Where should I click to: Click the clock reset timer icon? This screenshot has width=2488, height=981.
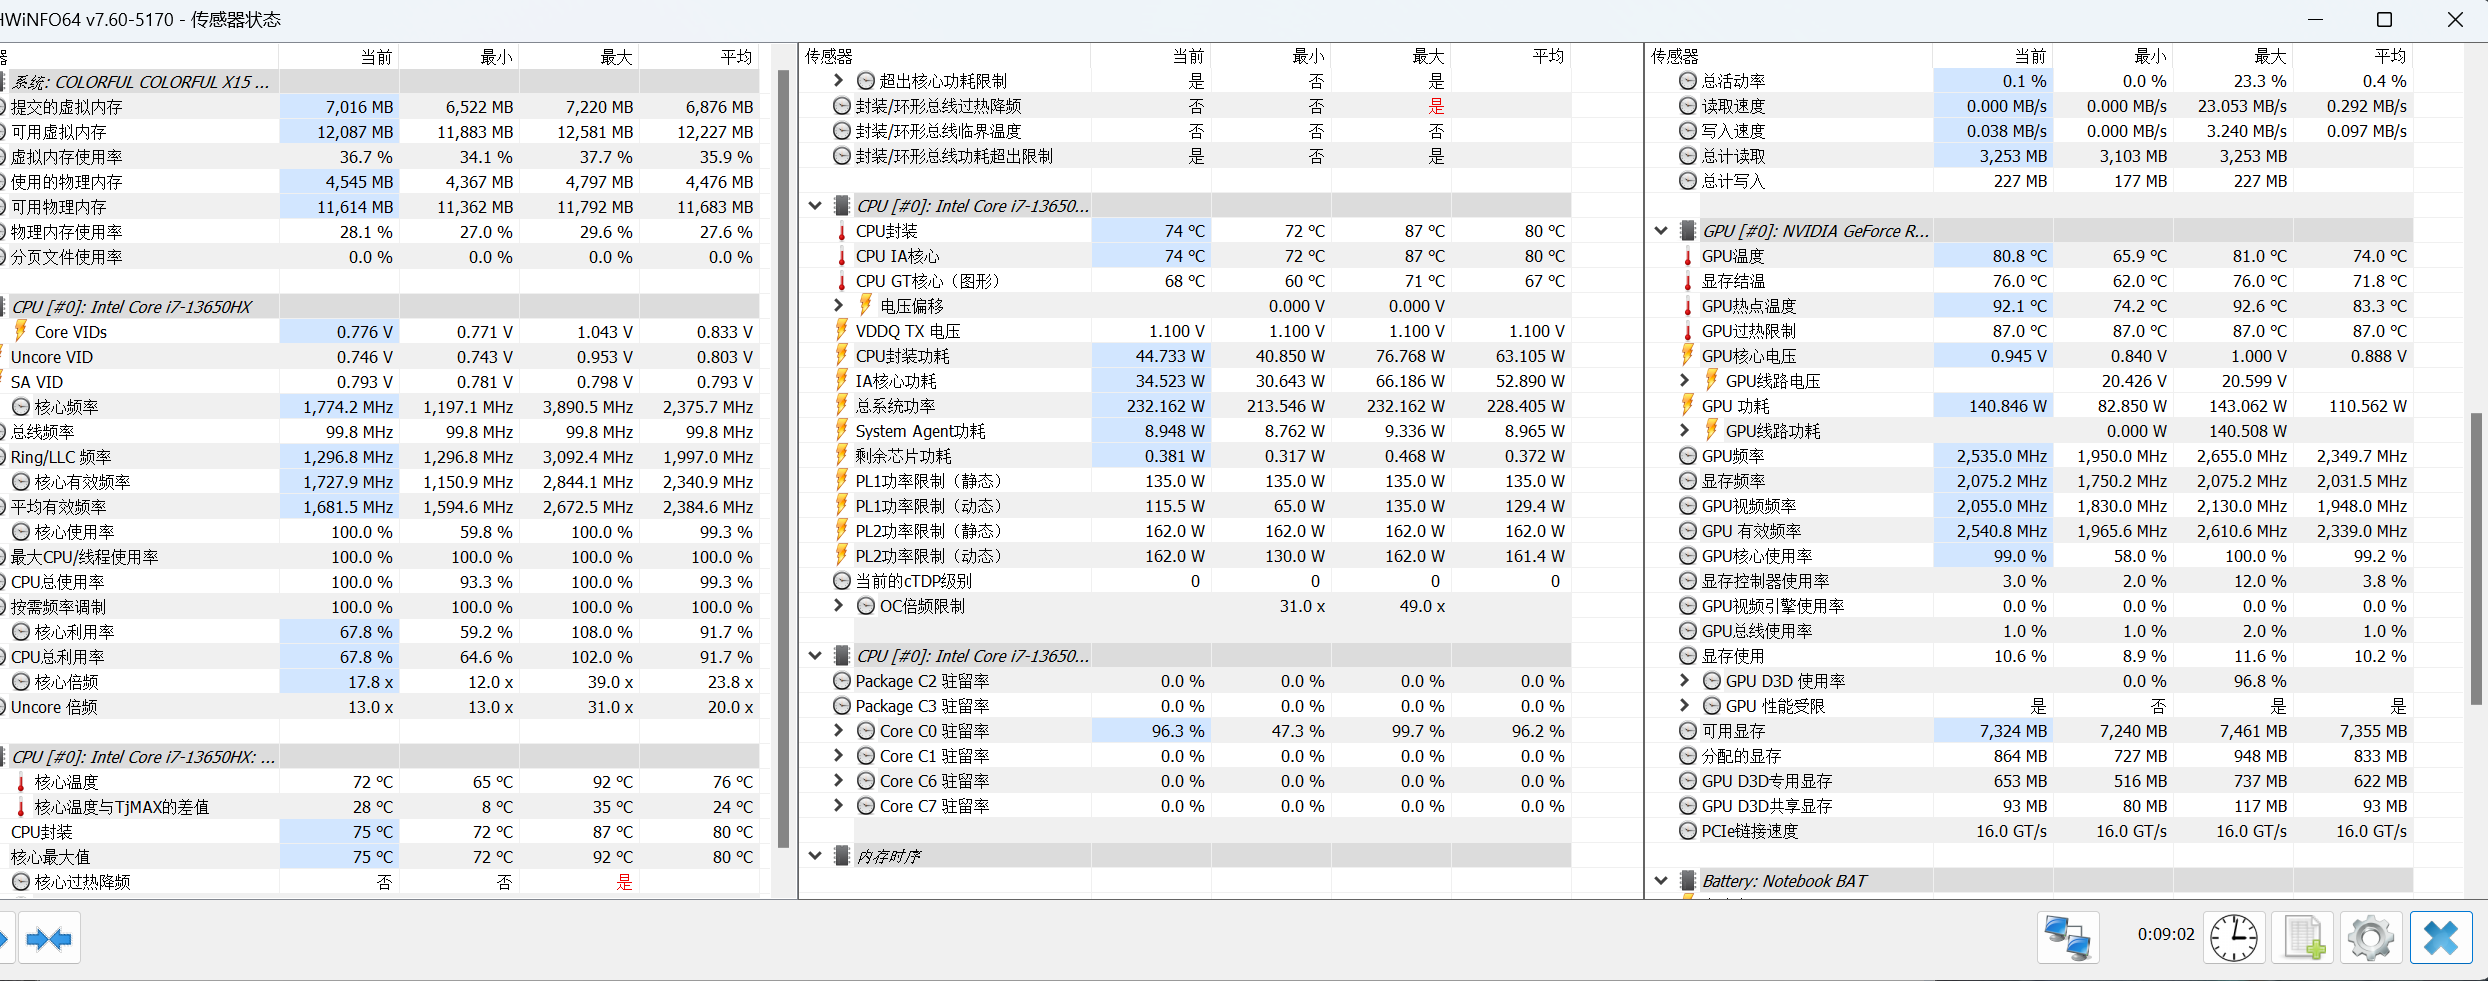click(x=2233, y=938)
